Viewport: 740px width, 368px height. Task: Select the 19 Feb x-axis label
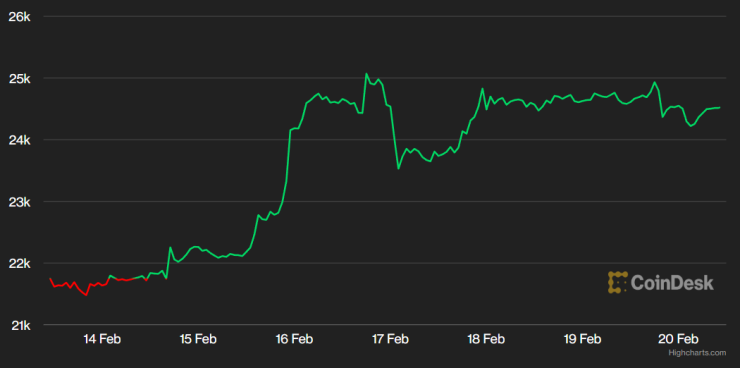point(582,338)
